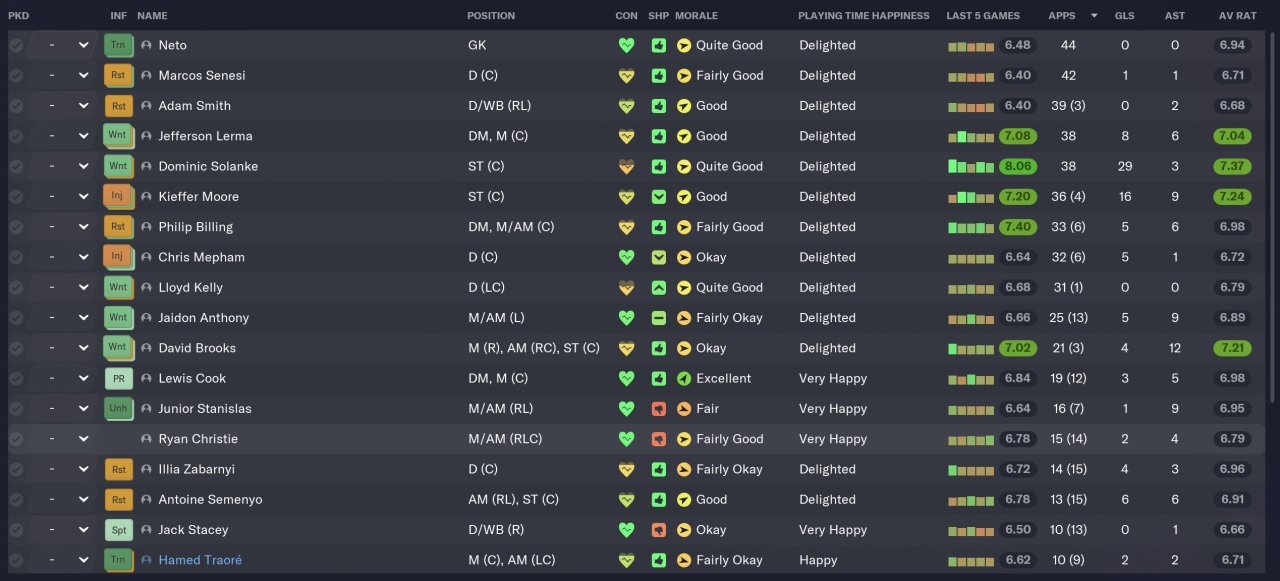
Task: Click Jack Stacey's Spt status icon
Action: click(x=118, y=530)
